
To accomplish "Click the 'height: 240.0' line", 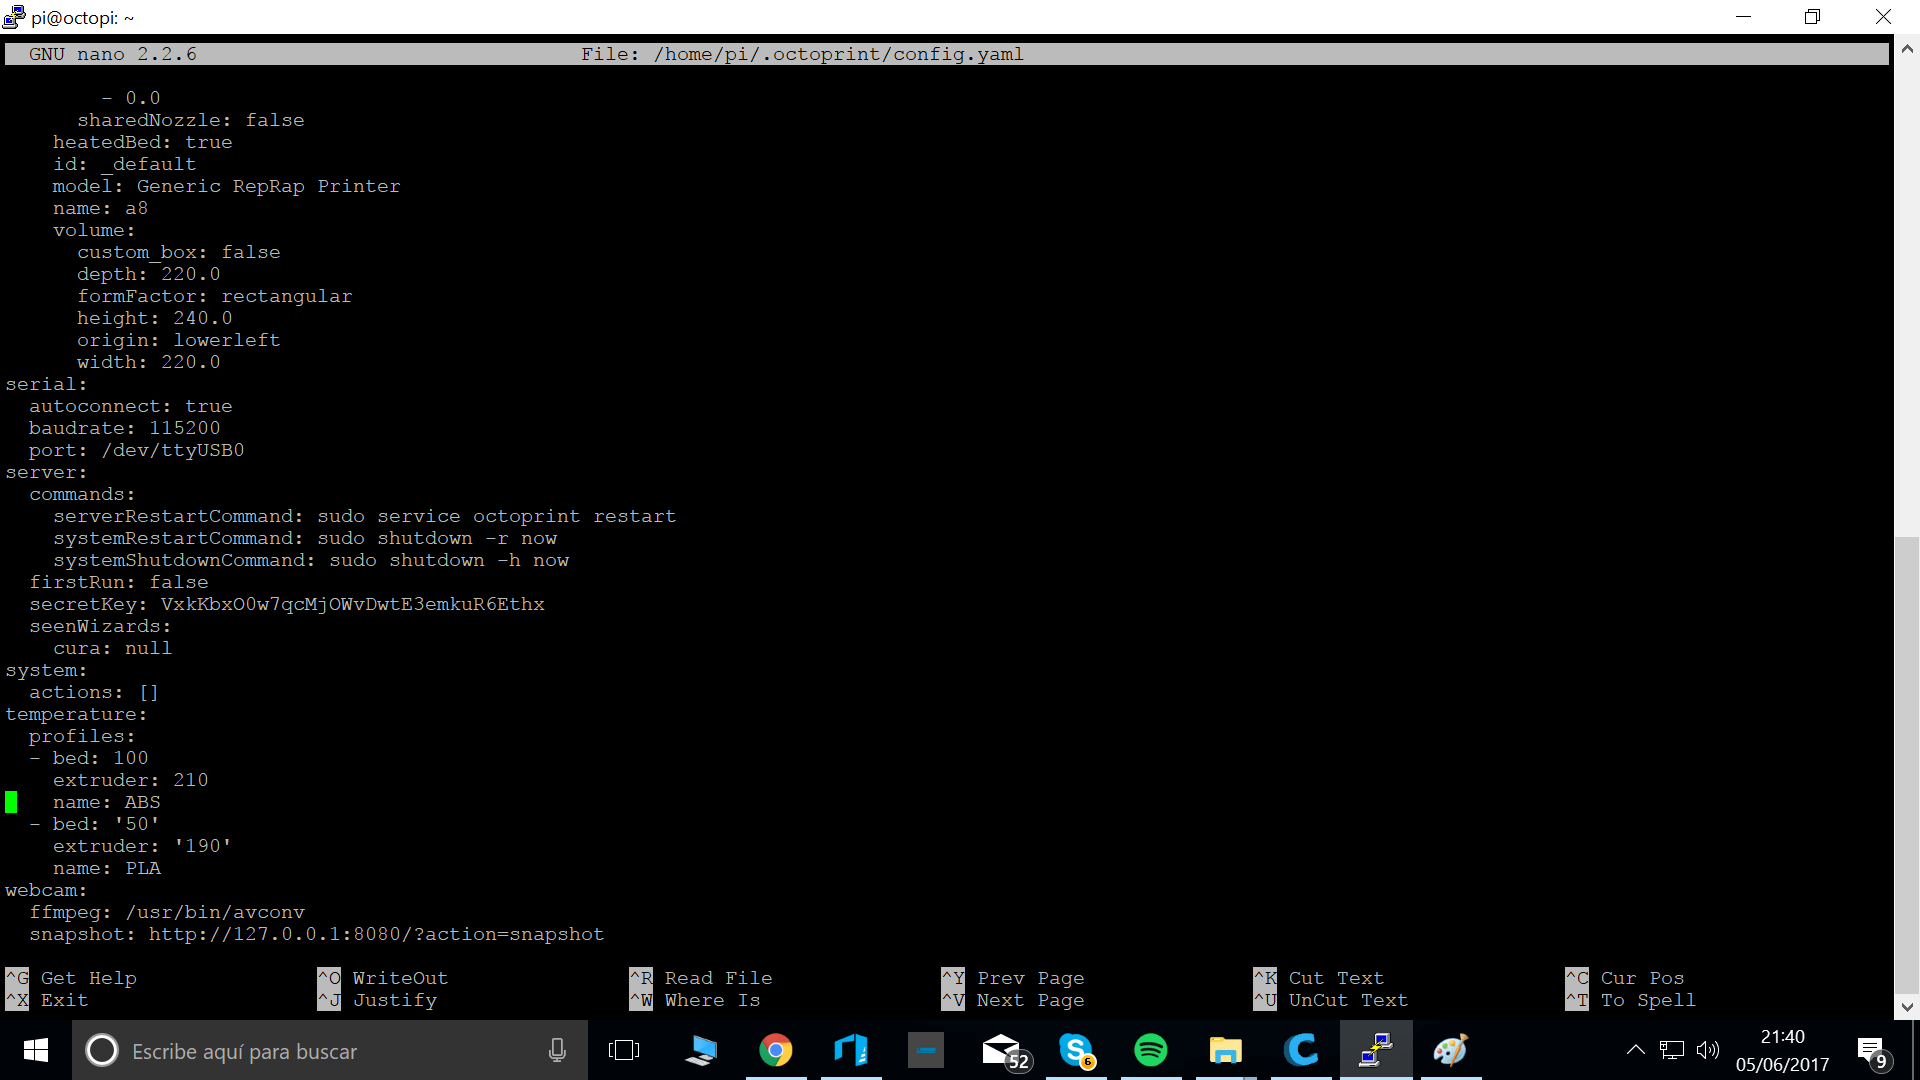I will pos(154,318).
